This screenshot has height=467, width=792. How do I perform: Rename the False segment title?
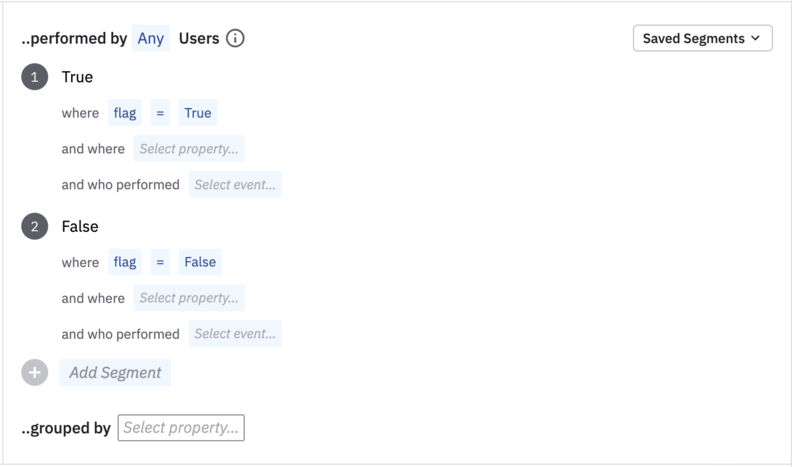[x=80, y=227]
